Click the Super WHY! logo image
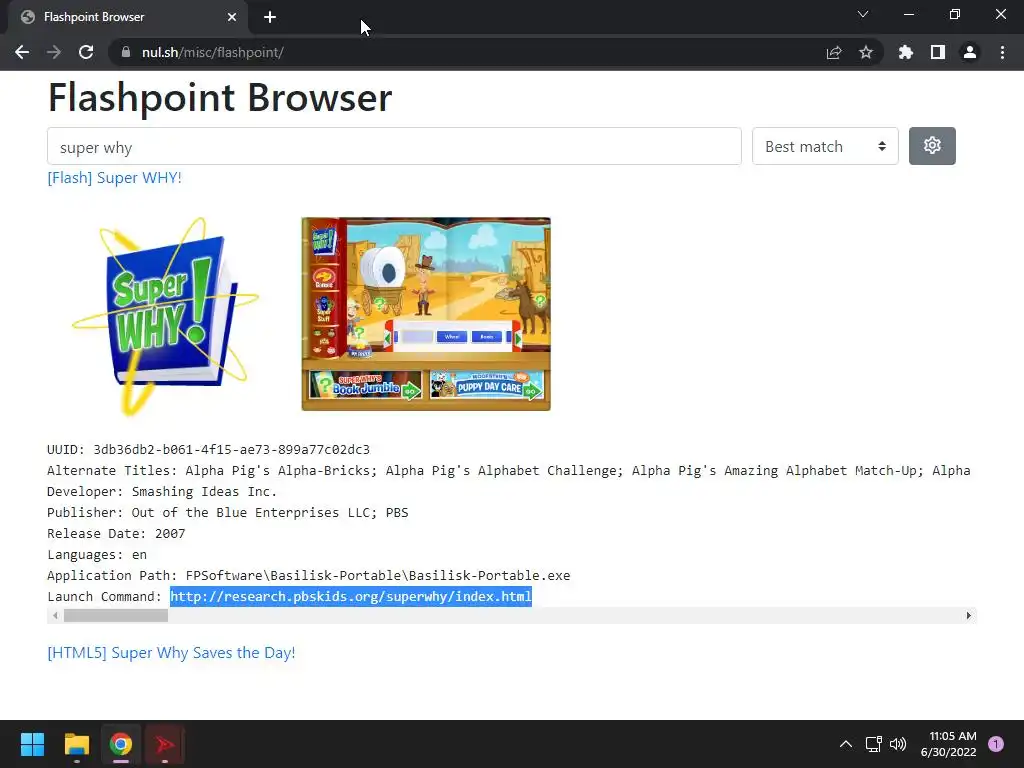Viewport: 1024px width, 768px height. (166, 316)
